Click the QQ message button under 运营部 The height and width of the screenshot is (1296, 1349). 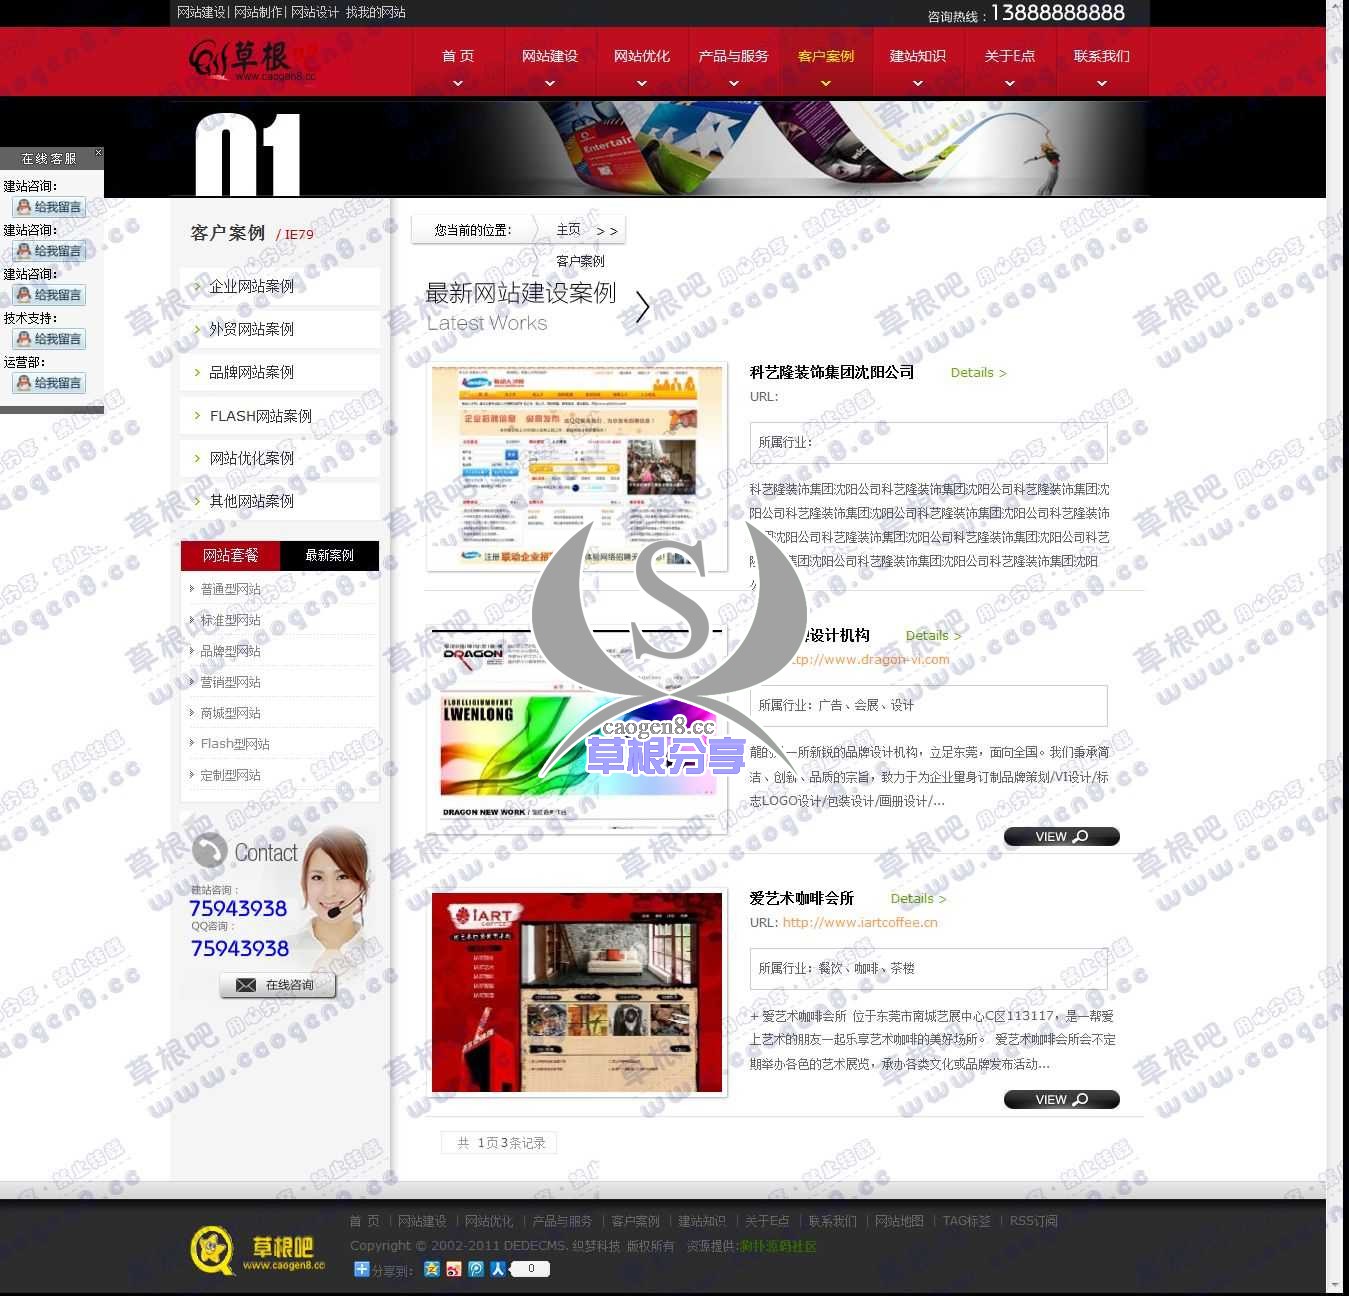[x=49, y=383]
